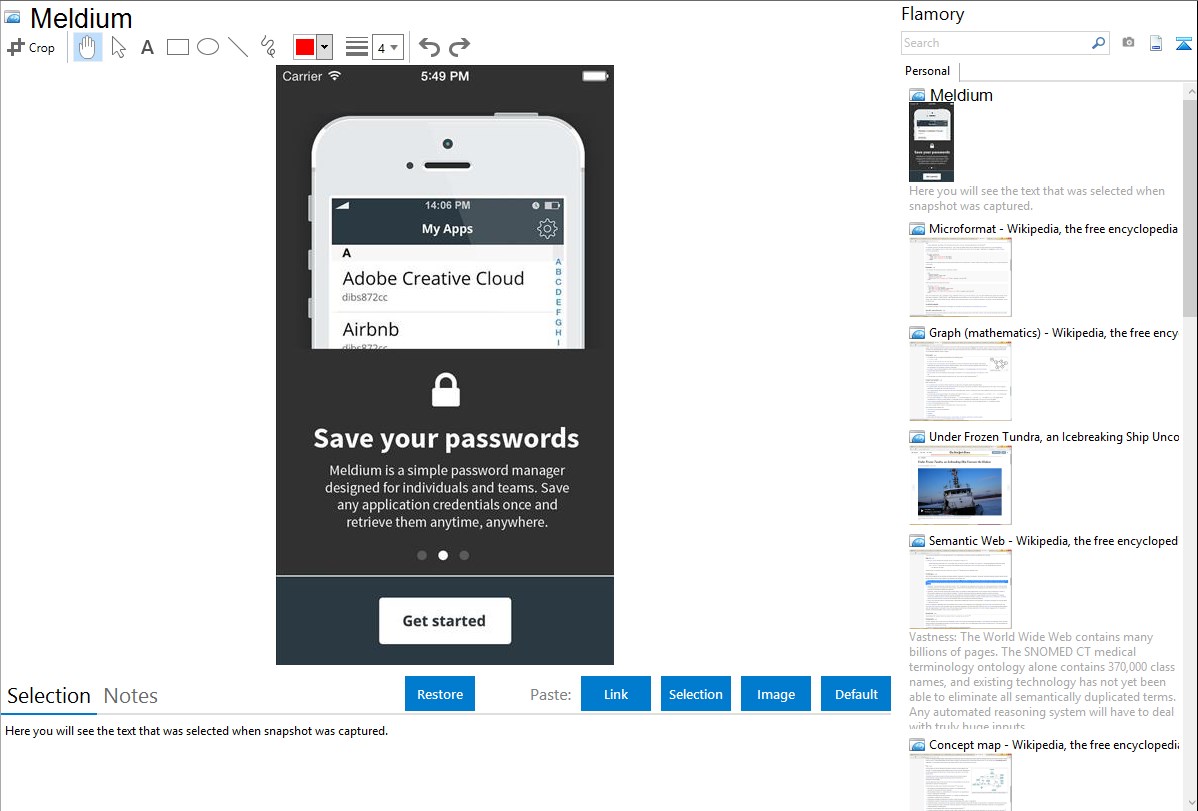Expand the line thickness dropdown
1198x811 pixels.
coord(388,47)
